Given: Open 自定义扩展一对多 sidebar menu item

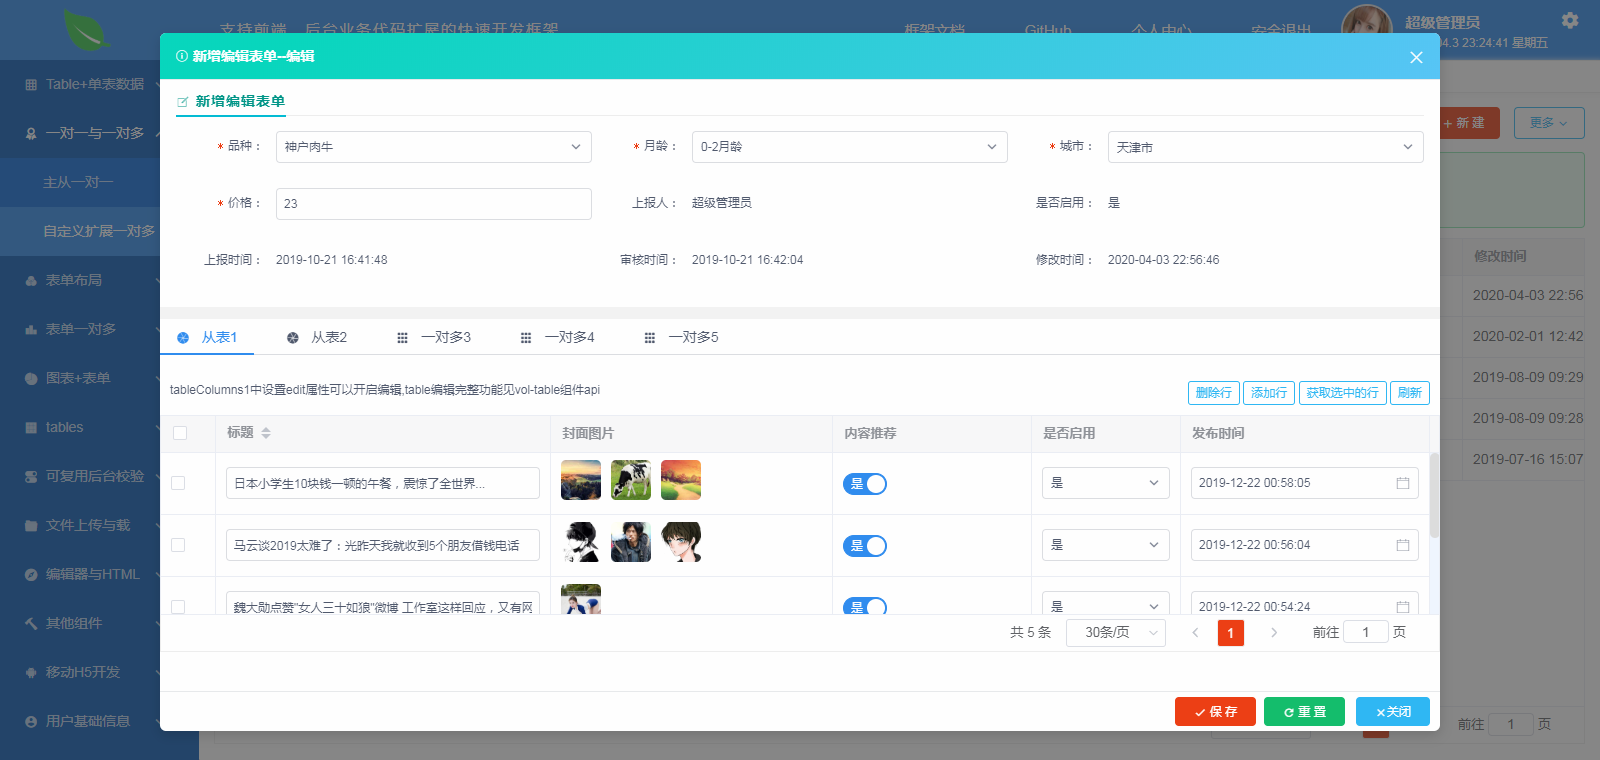Looking at the screenshot, I should tap(80, 231).
